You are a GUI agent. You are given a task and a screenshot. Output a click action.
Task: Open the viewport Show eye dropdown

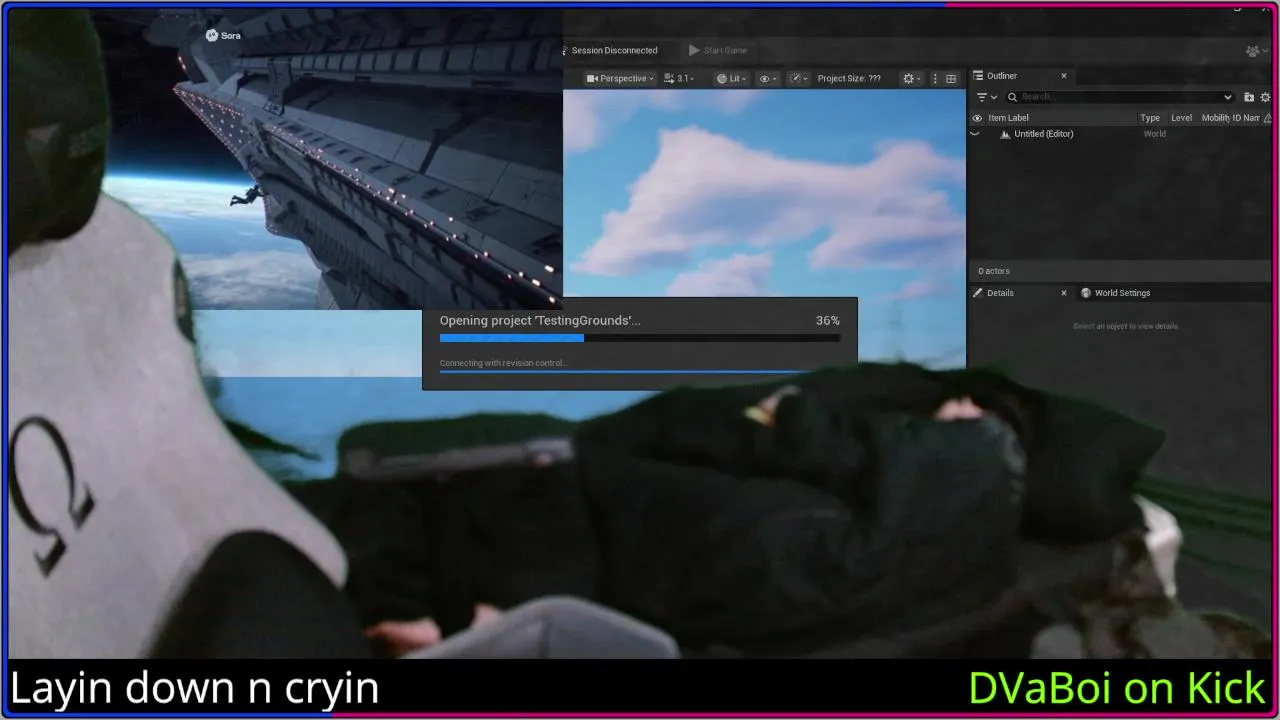click(768, 78)
